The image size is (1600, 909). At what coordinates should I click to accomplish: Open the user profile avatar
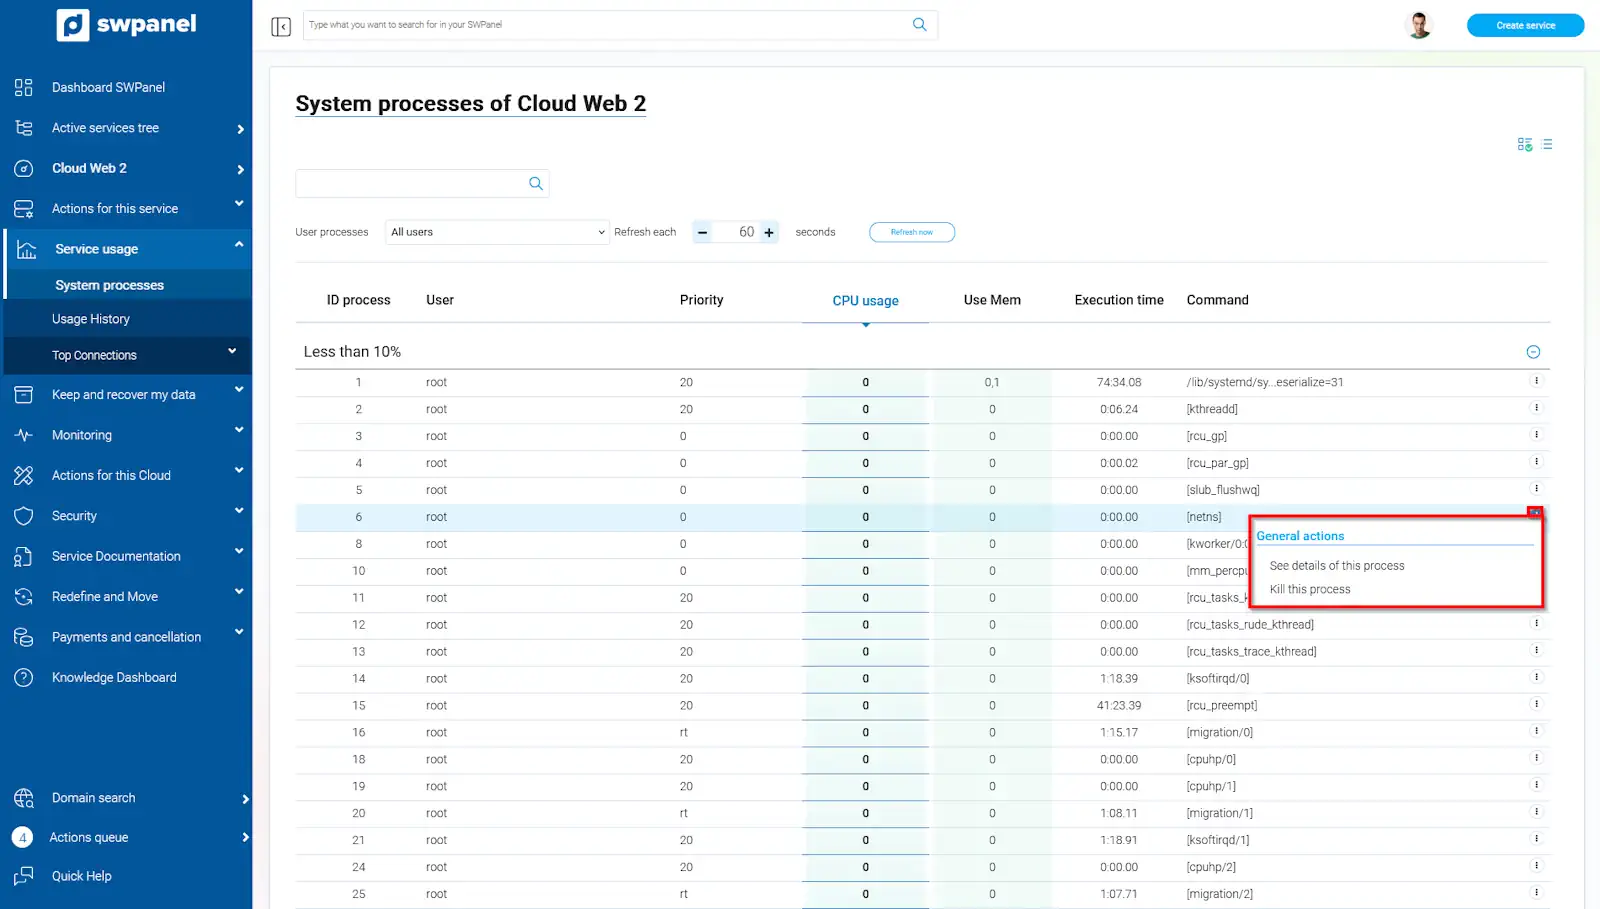1418,25
